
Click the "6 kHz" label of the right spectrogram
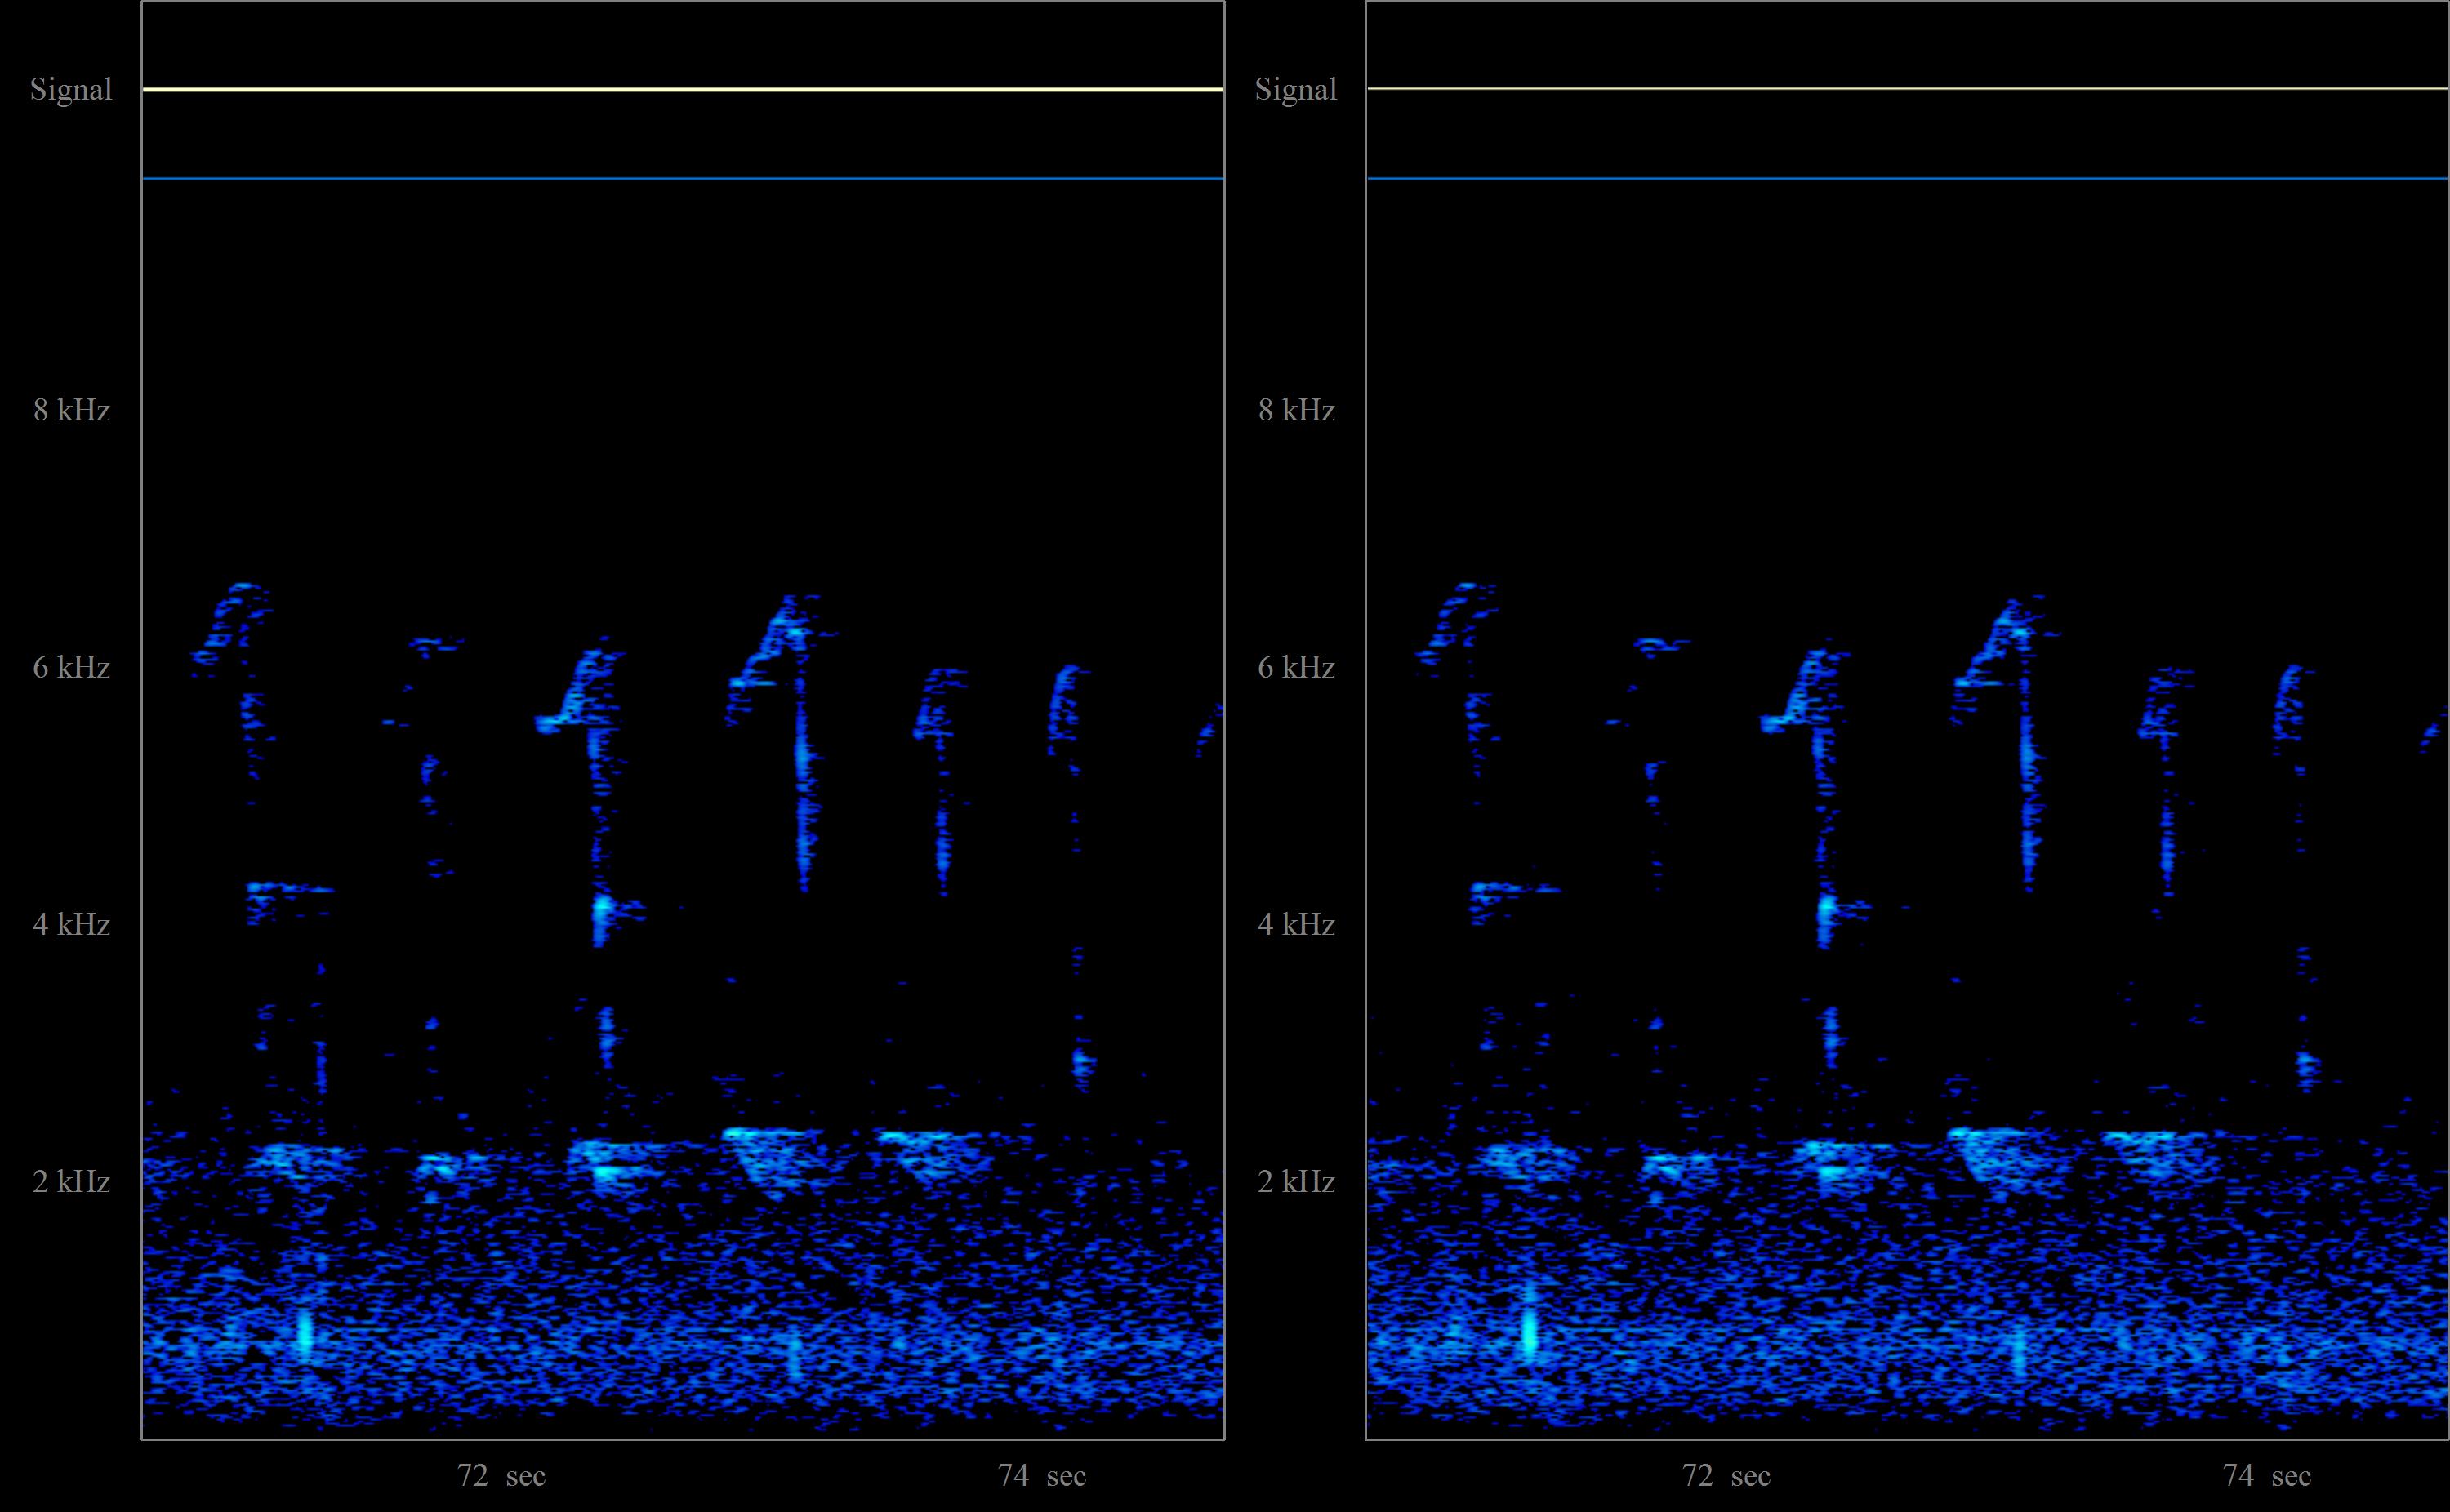pyautogui.click(x=1296, y=667)
